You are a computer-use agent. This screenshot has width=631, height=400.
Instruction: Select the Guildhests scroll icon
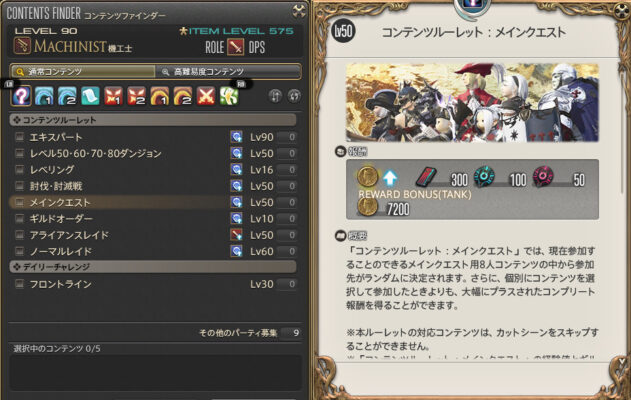pos(90,96)
